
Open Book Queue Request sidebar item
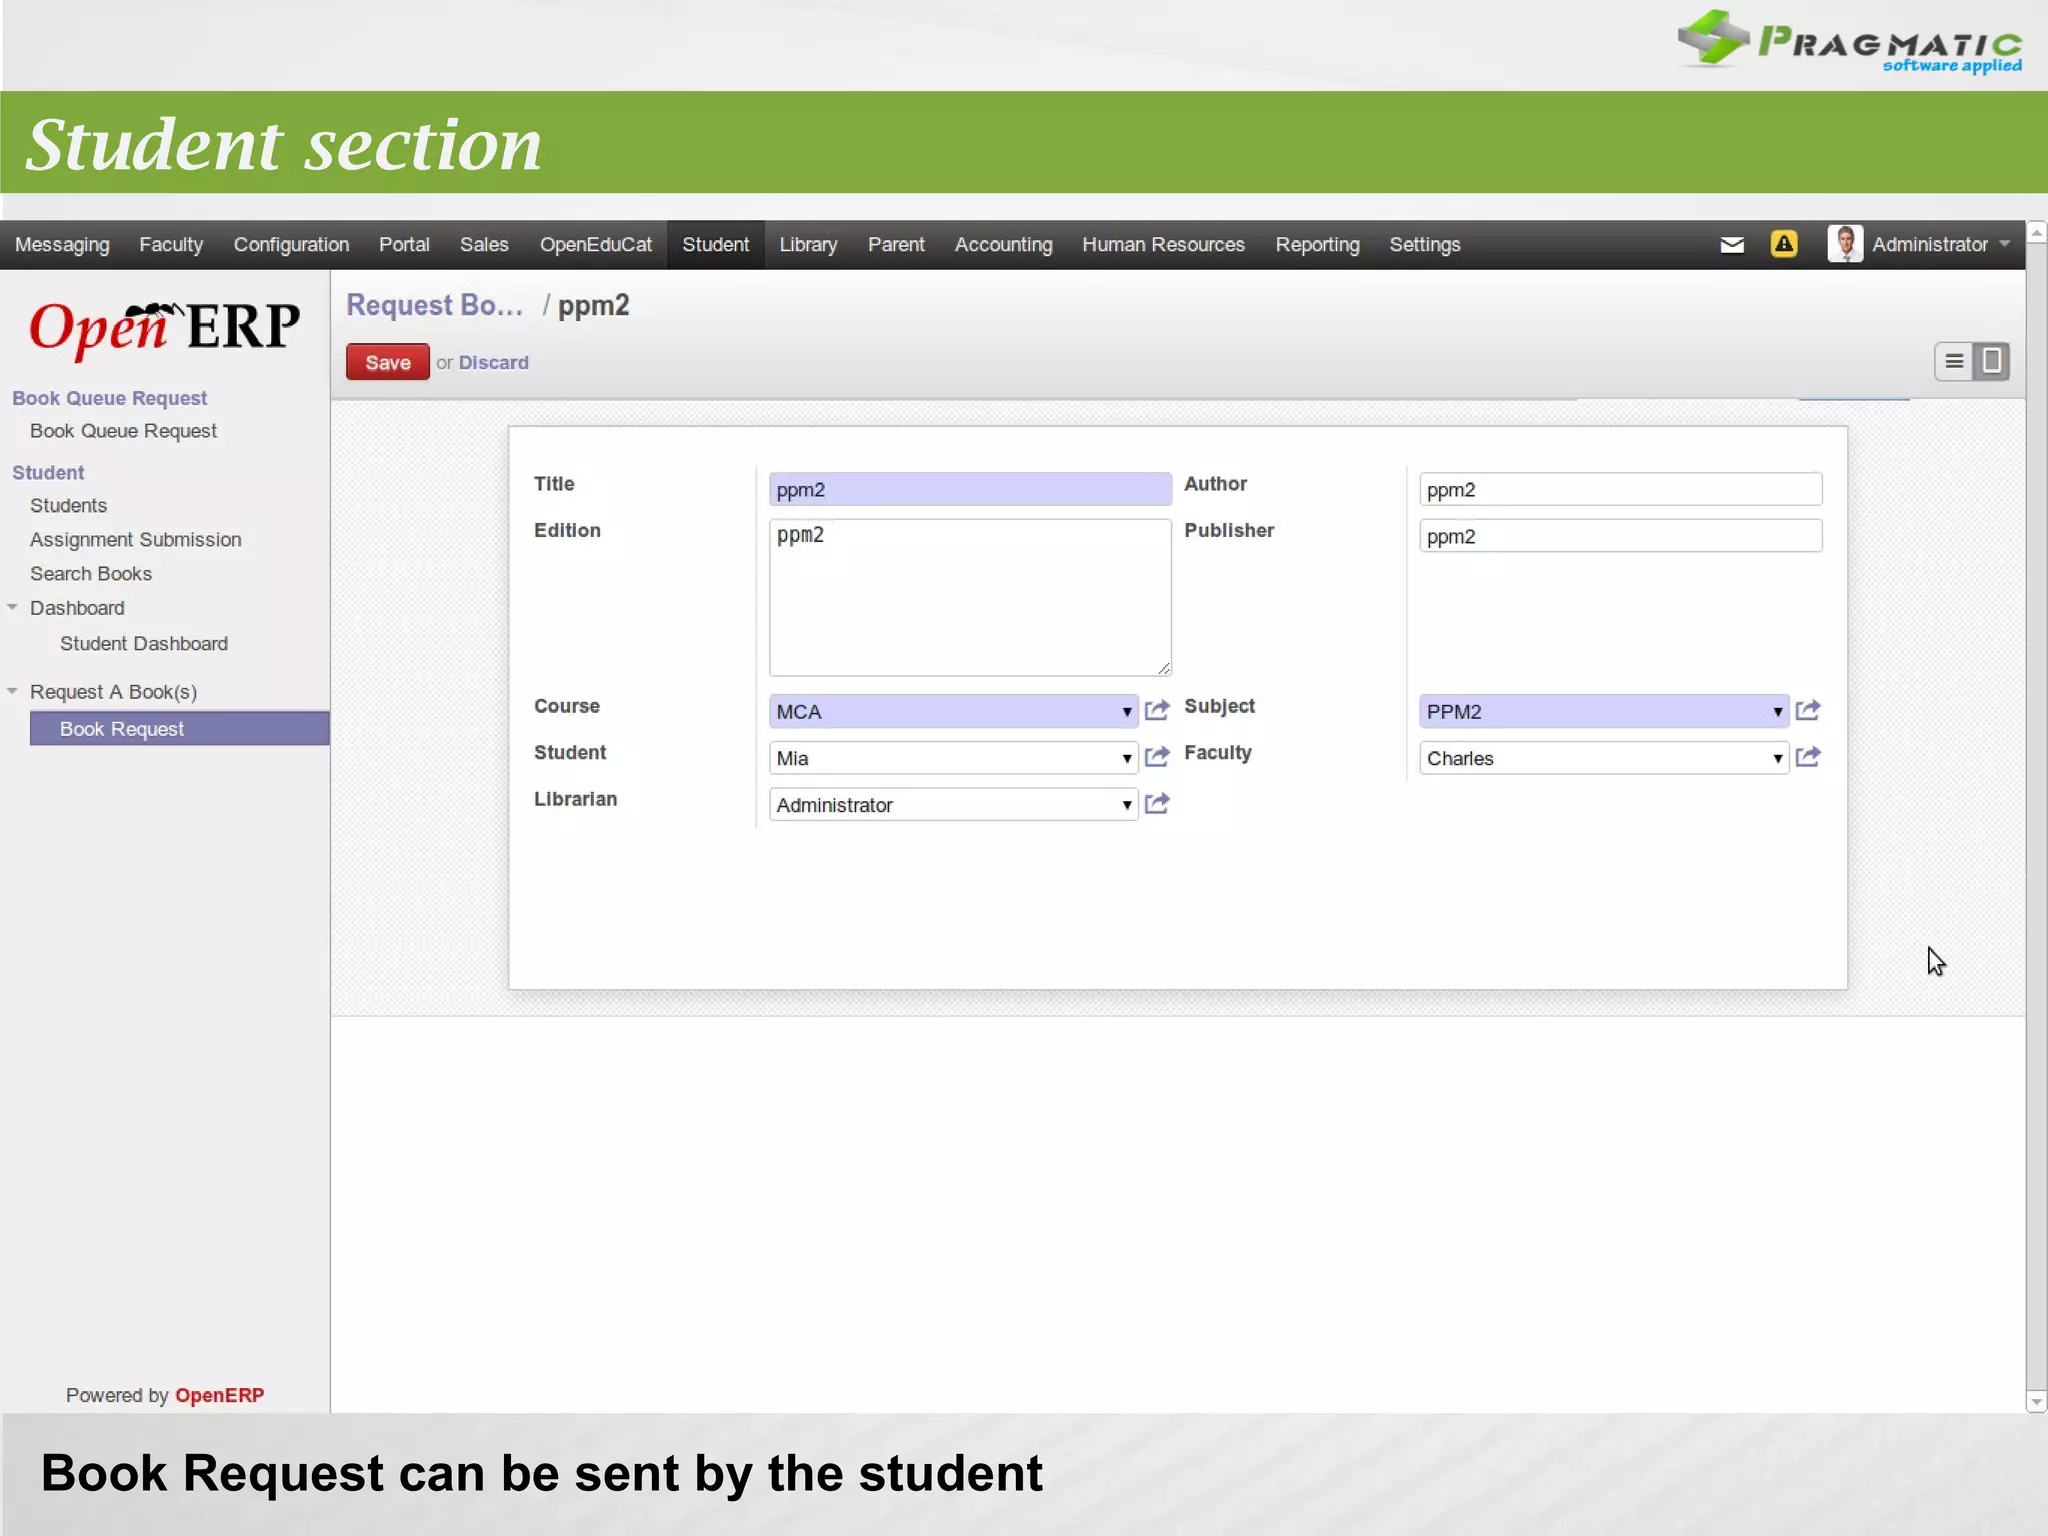pos(123,431)
